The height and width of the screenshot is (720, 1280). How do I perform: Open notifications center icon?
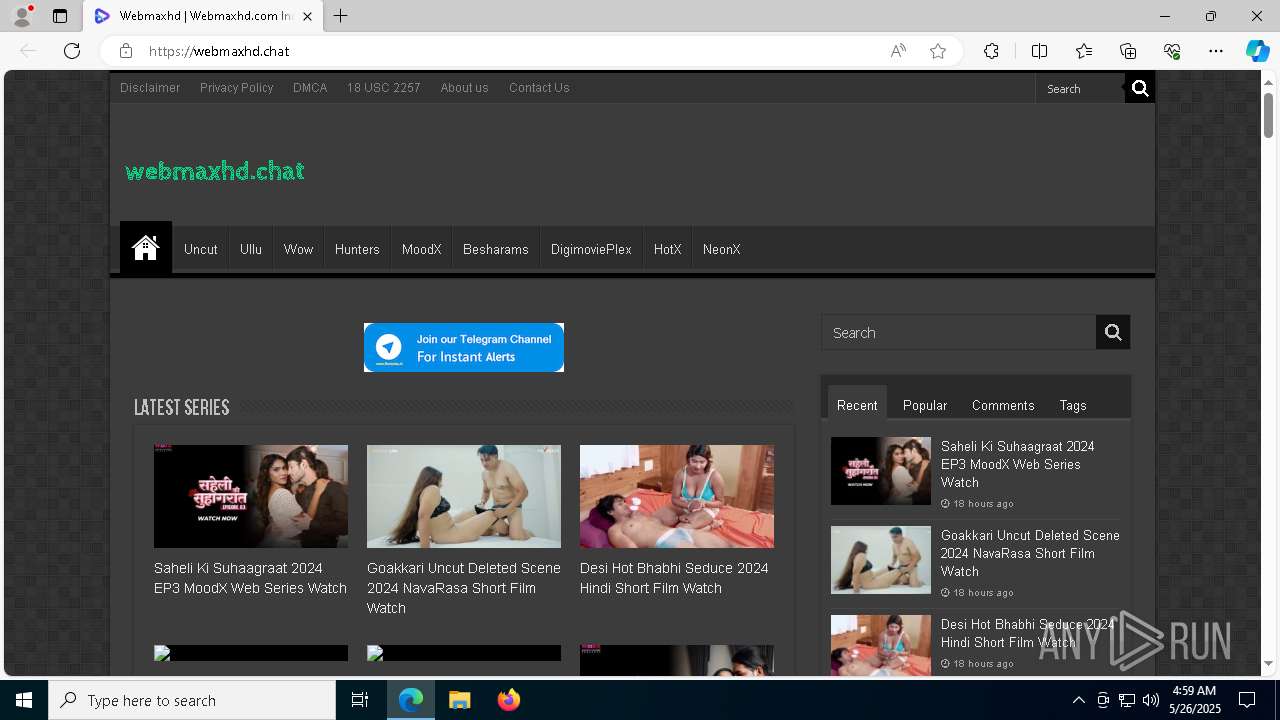coord(1247,700)
